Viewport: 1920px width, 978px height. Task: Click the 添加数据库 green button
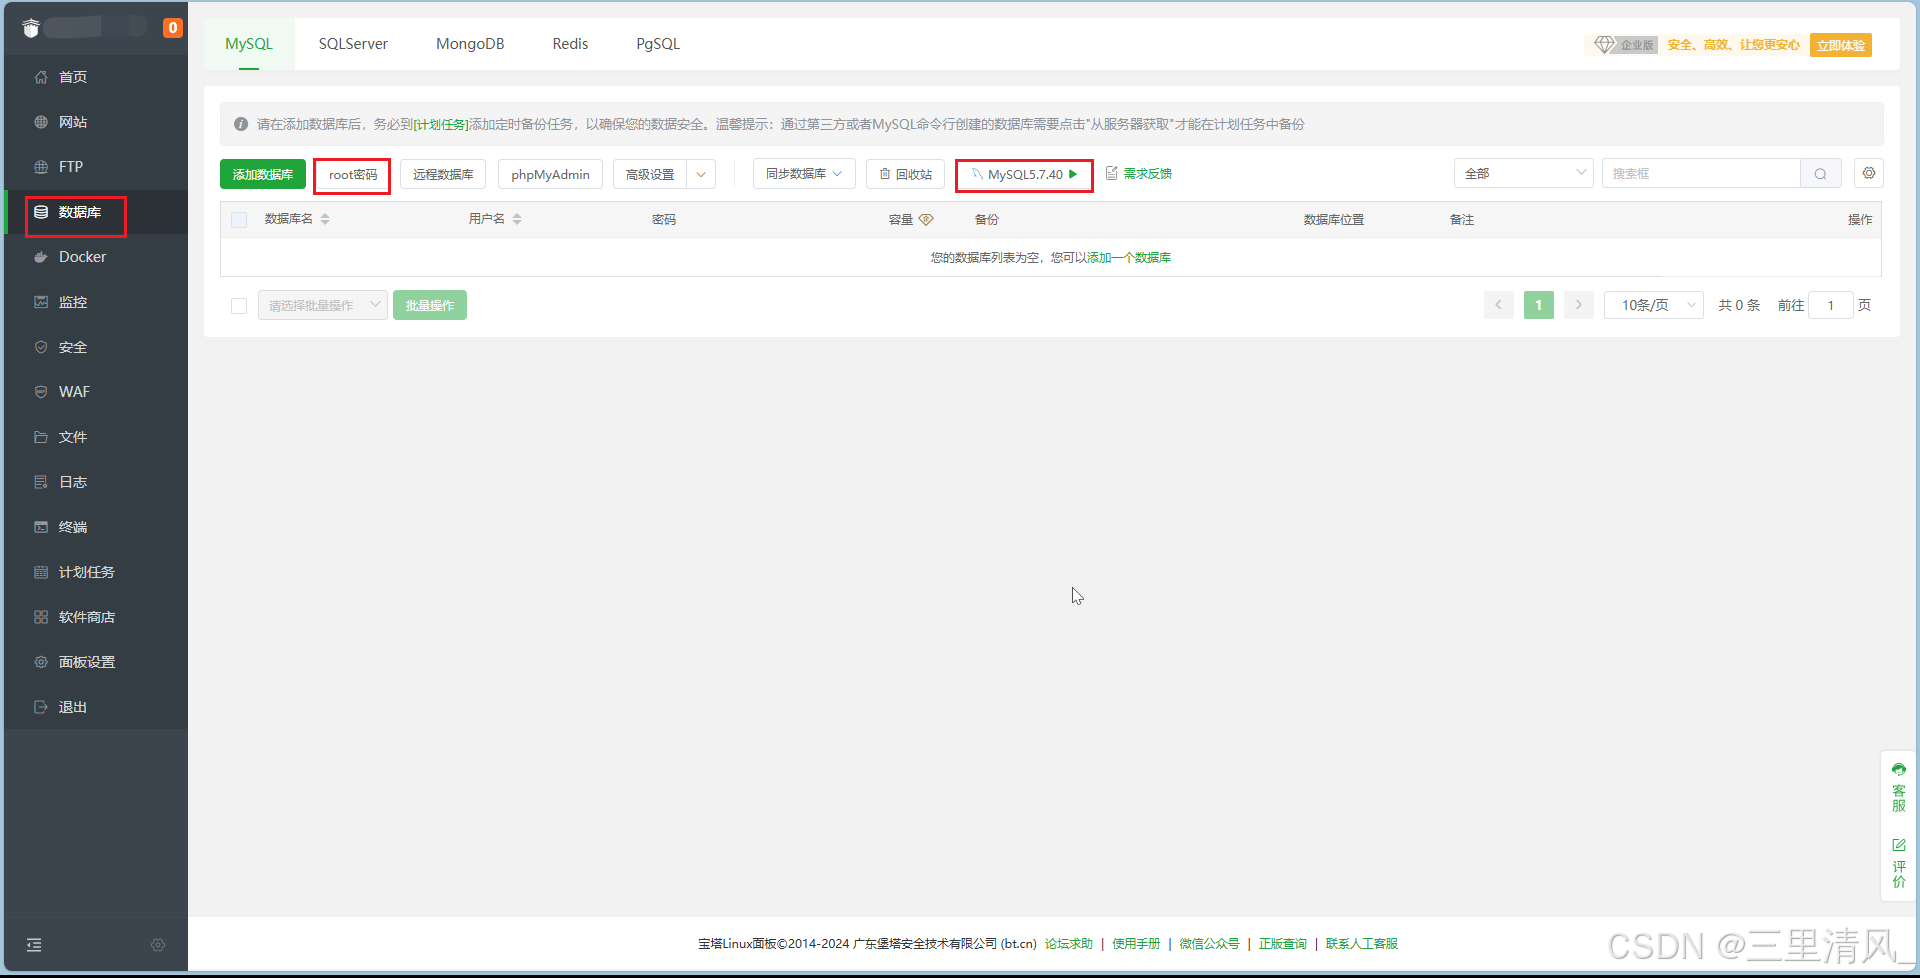point(263,174)
